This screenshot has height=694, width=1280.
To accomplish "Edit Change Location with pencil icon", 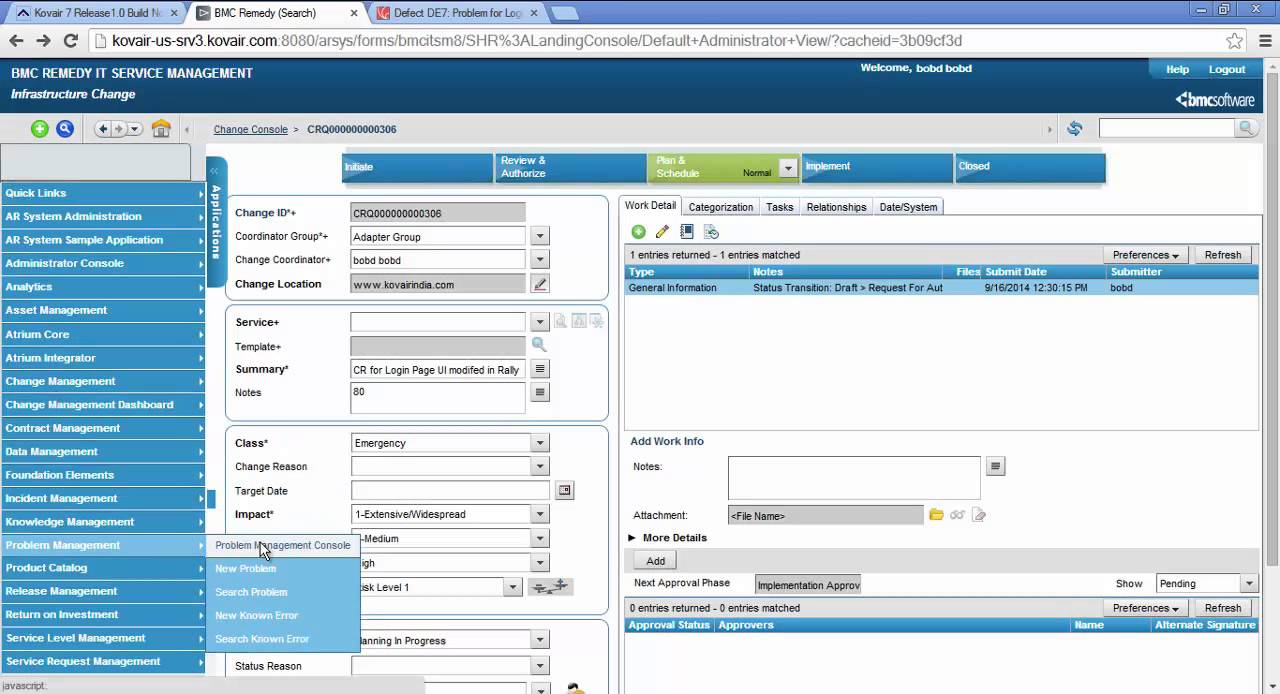I will pyautogui.click(x=540, y=284).
